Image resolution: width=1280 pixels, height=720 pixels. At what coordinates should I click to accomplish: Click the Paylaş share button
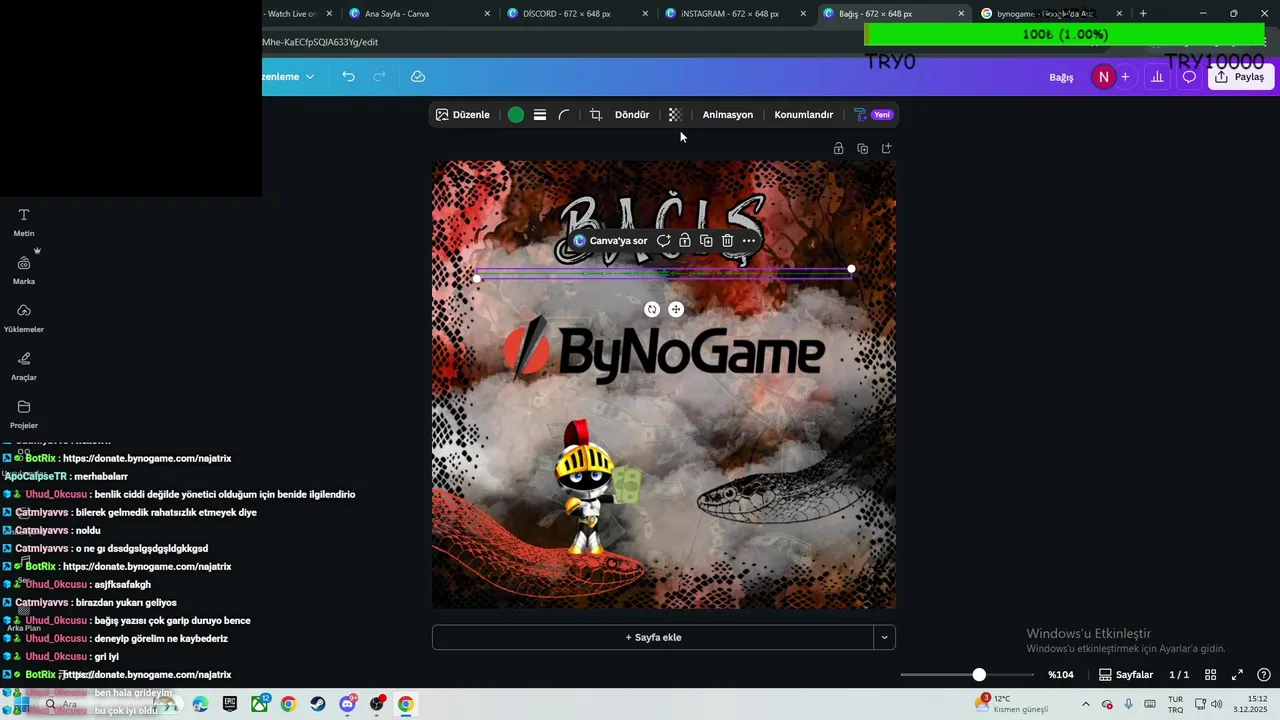[x=1240, y=77]
